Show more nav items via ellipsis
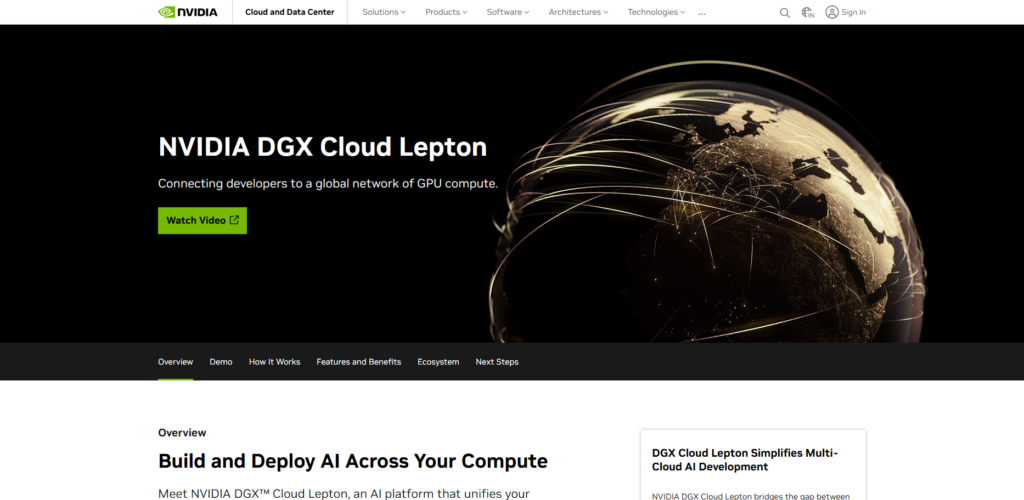This screenshot has height=500, width=1024. tap(701, 13)
